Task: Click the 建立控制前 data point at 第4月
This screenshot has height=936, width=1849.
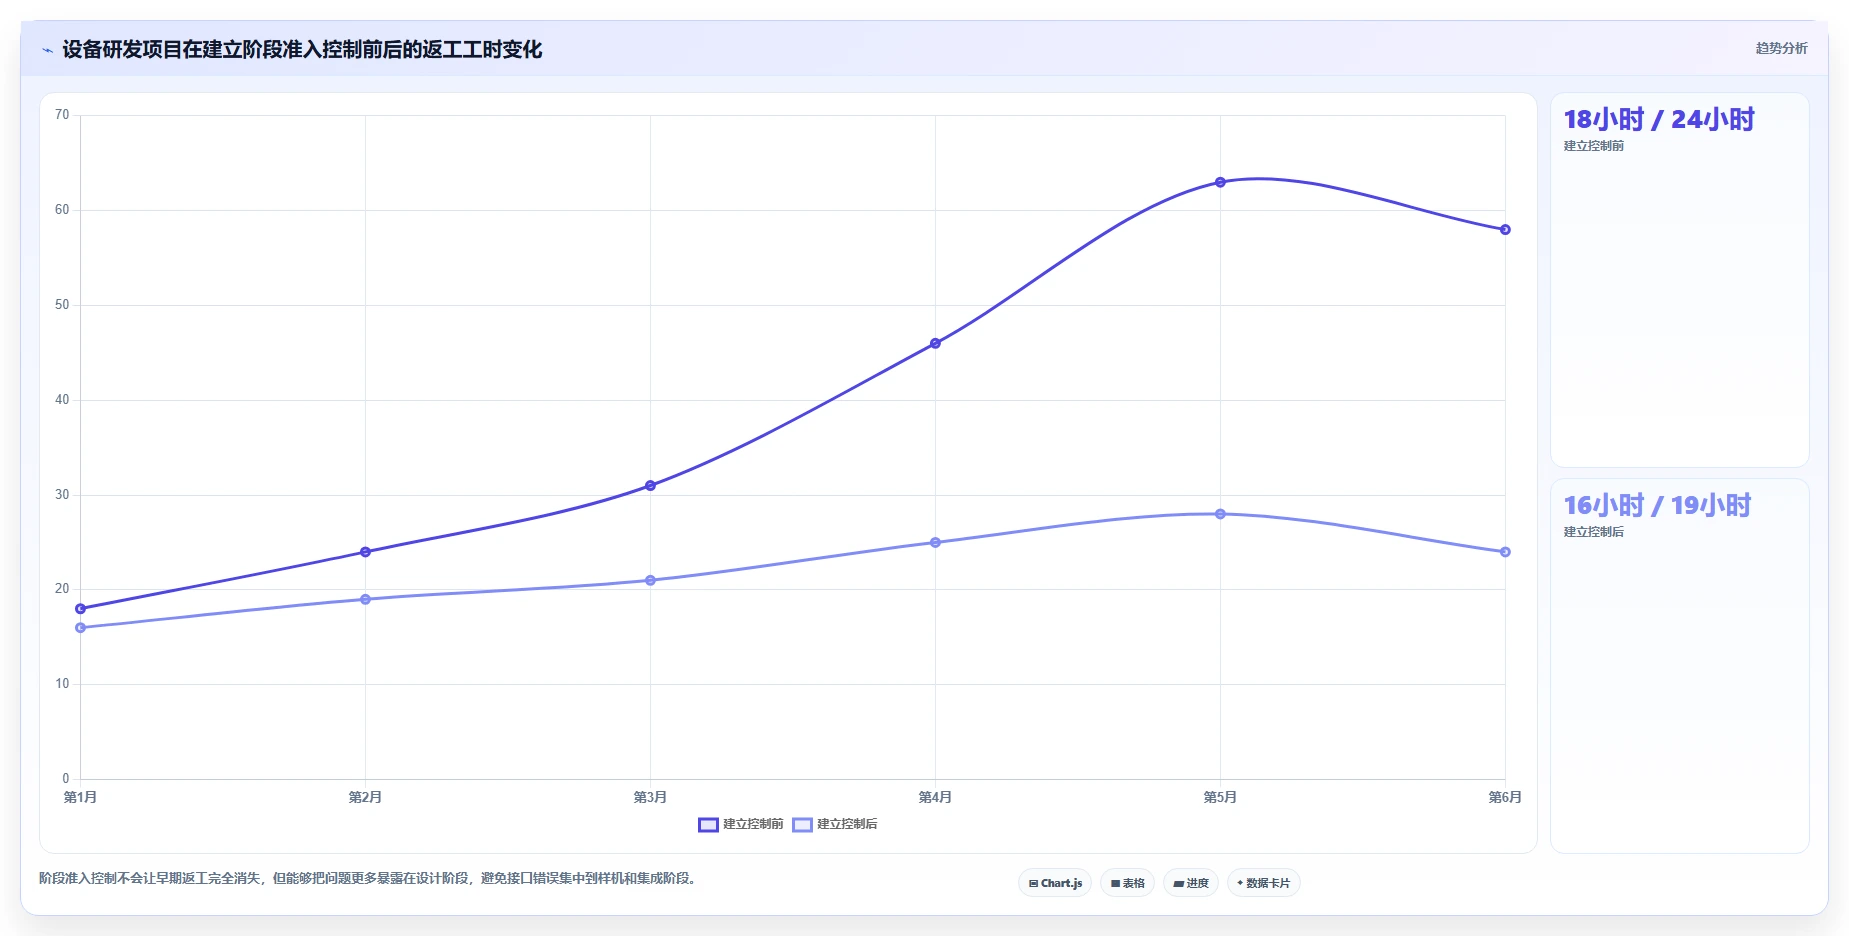Action: point(935,343)
